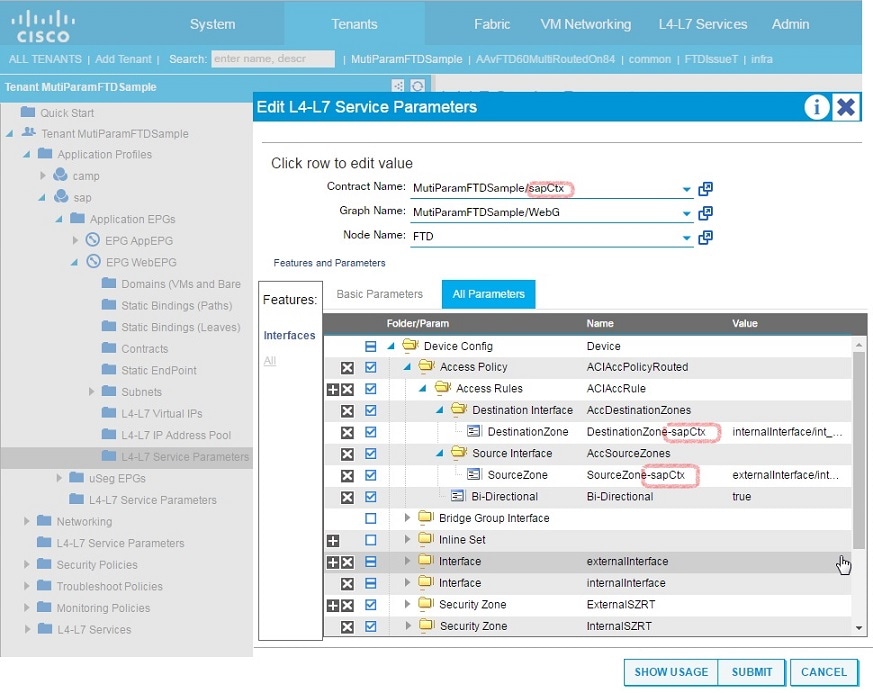The height and width of the screenshot is (693, 873).
Task: Delete the externalInterface row
Action: click(x=347, y=562)
